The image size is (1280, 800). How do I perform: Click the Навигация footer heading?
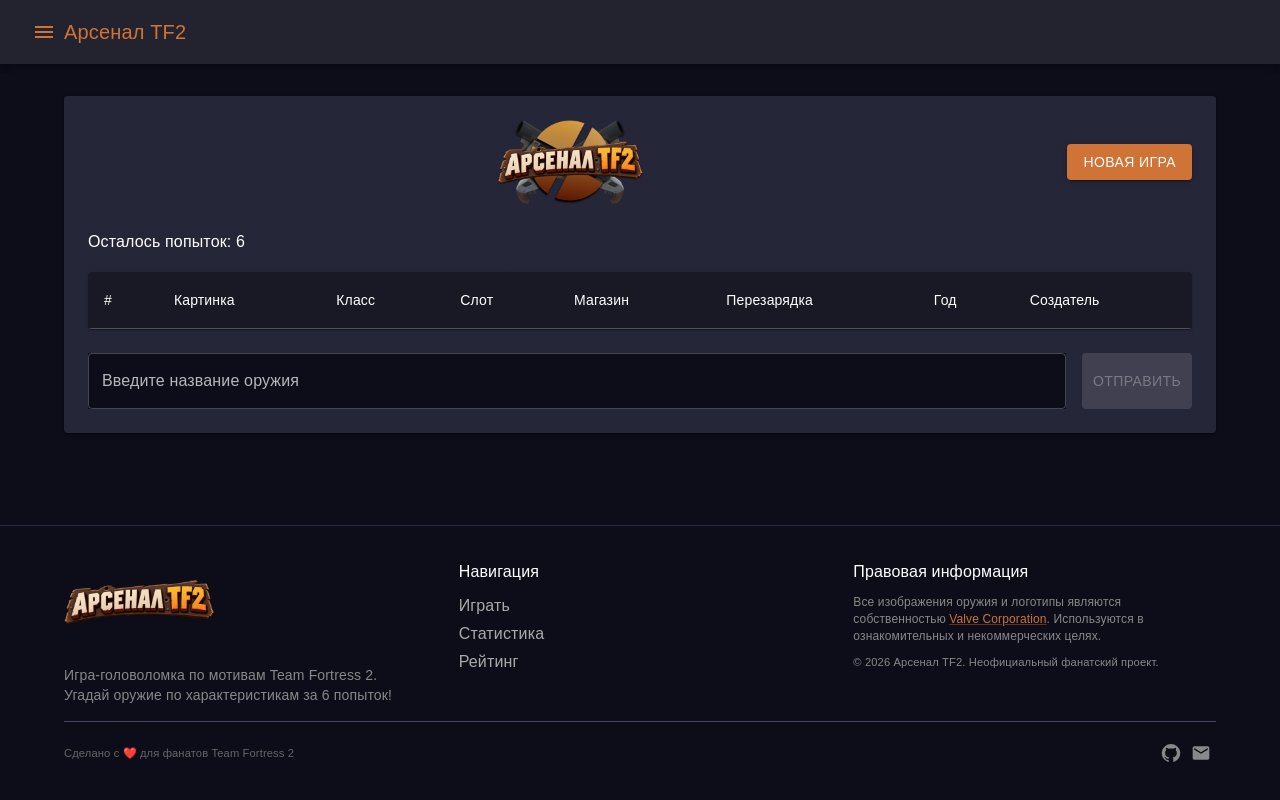[499, 571]
